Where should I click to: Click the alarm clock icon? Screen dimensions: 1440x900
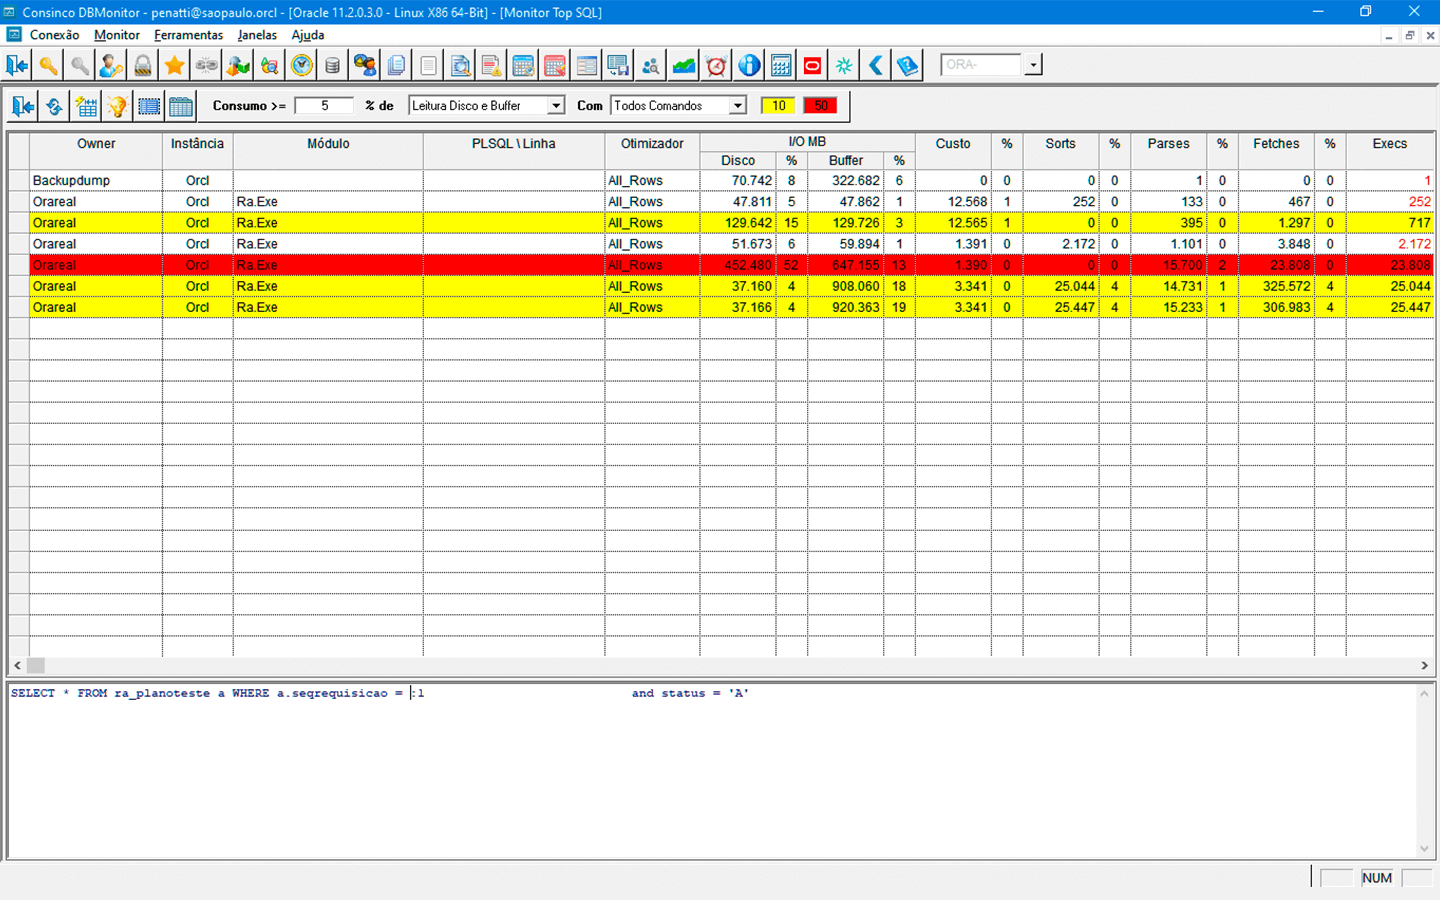click(x=716, y=66)
